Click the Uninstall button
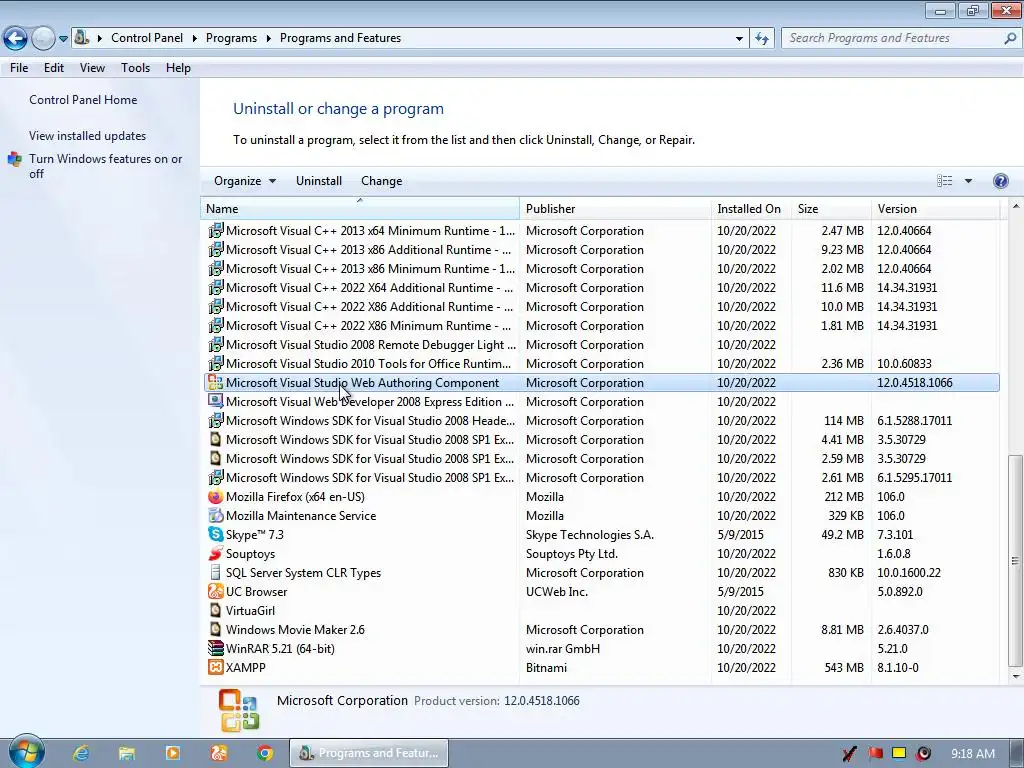Viewport: 1024px width, 768px height. 319,181
